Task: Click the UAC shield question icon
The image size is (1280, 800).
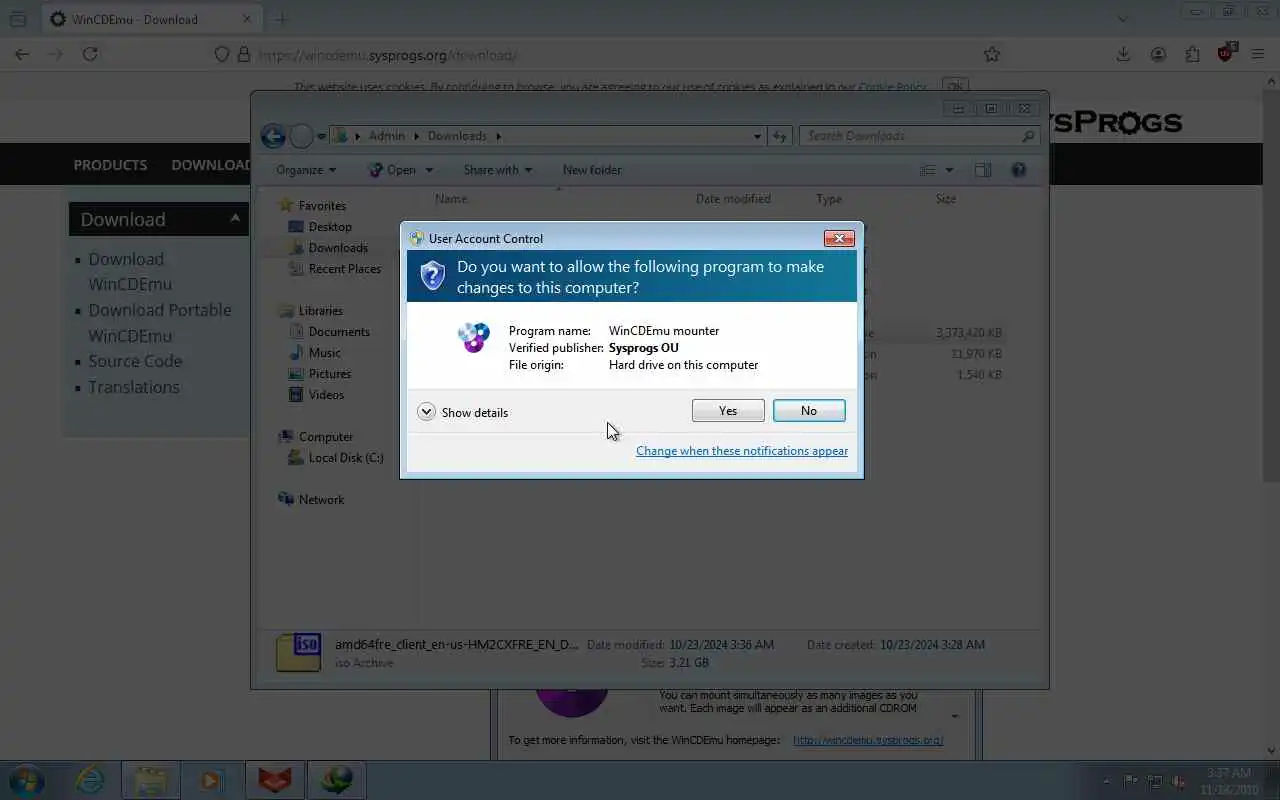Action: coord(432,275)
